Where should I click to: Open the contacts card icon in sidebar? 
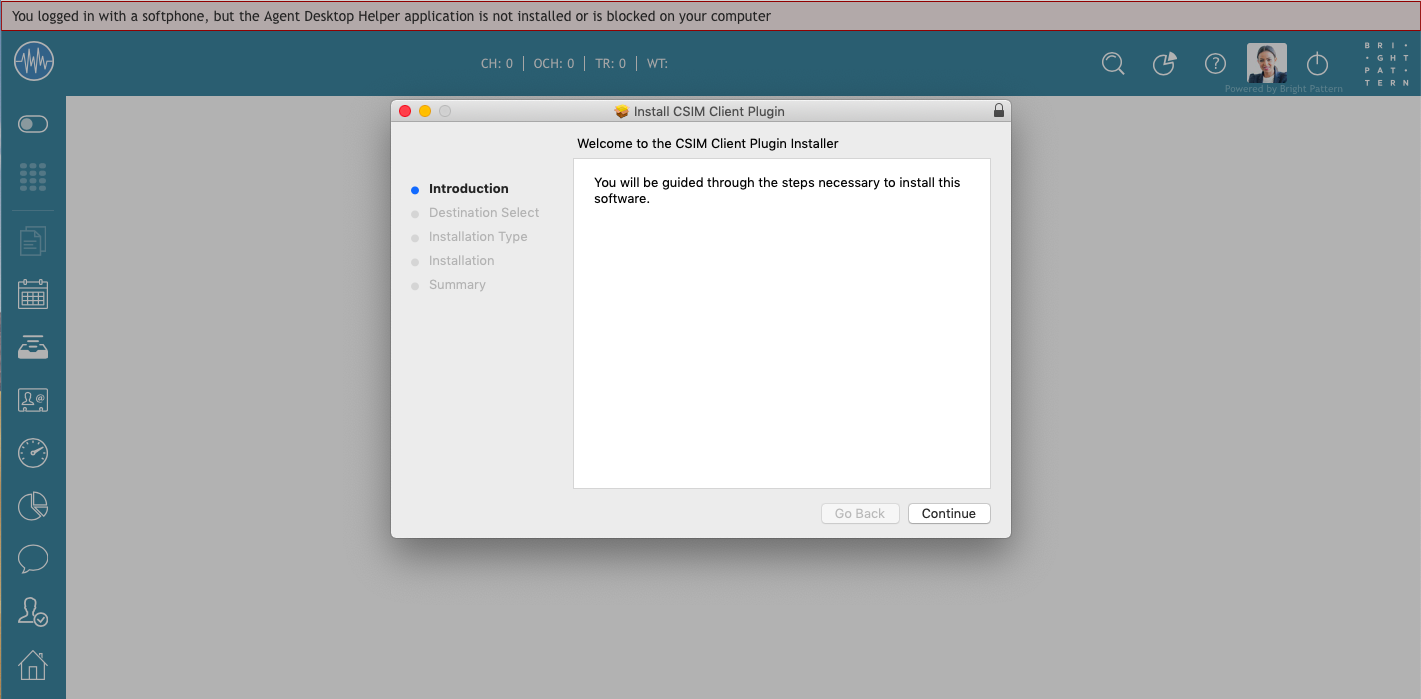tap(33, 400)
